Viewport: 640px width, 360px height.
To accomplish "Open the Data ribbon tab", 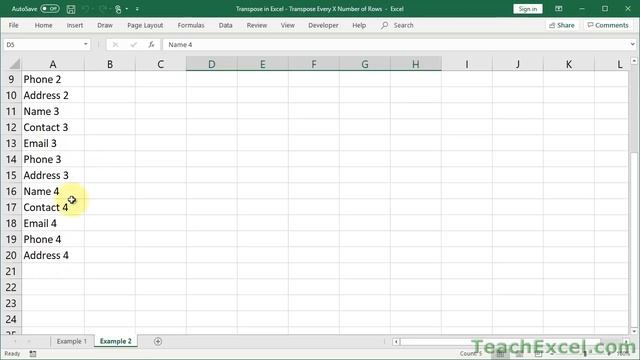I will click(225, 25).
